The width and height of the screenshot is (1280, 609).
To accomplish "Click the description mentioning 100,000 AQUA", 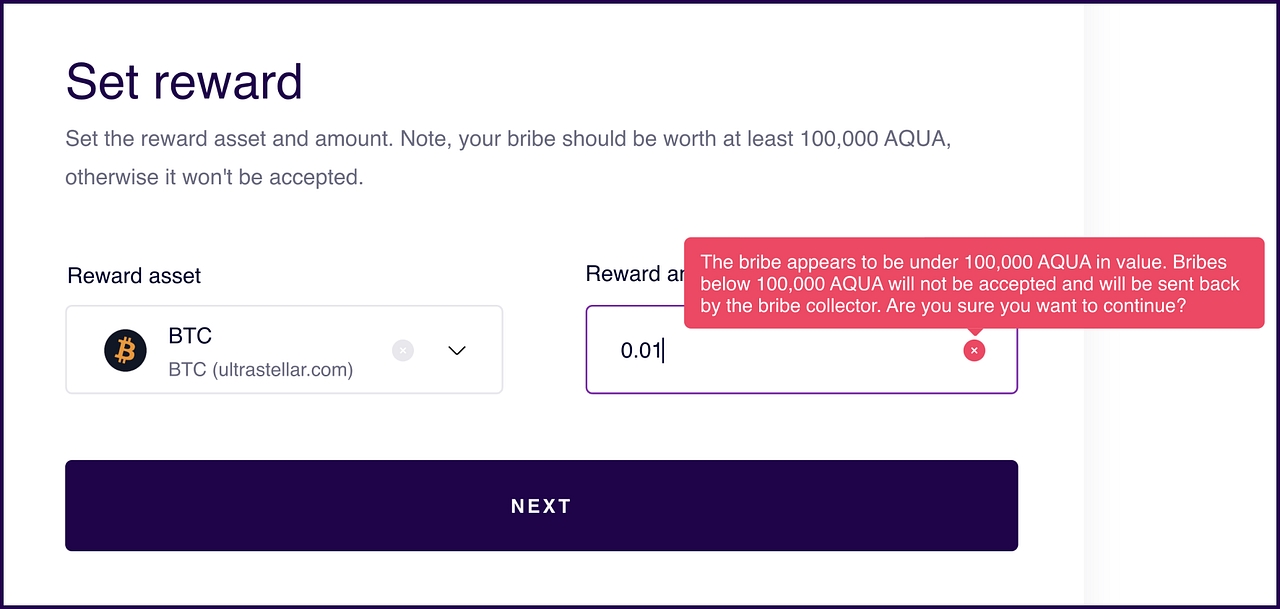I will coord(507,139).
